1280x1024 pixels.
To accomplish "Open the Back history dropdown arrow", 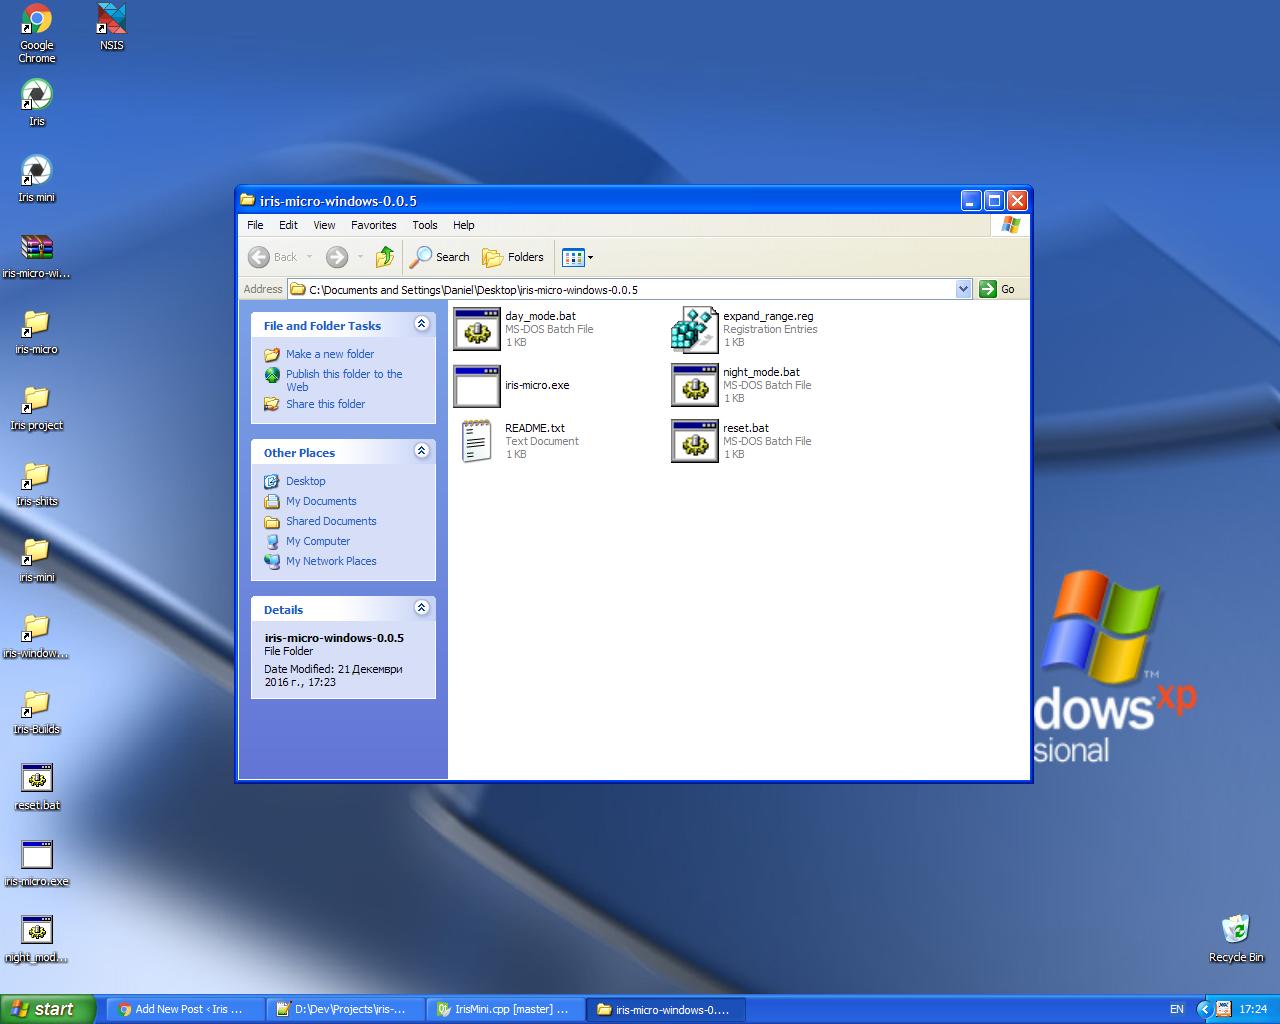I will pyautogui.click(x=309, y=257).
